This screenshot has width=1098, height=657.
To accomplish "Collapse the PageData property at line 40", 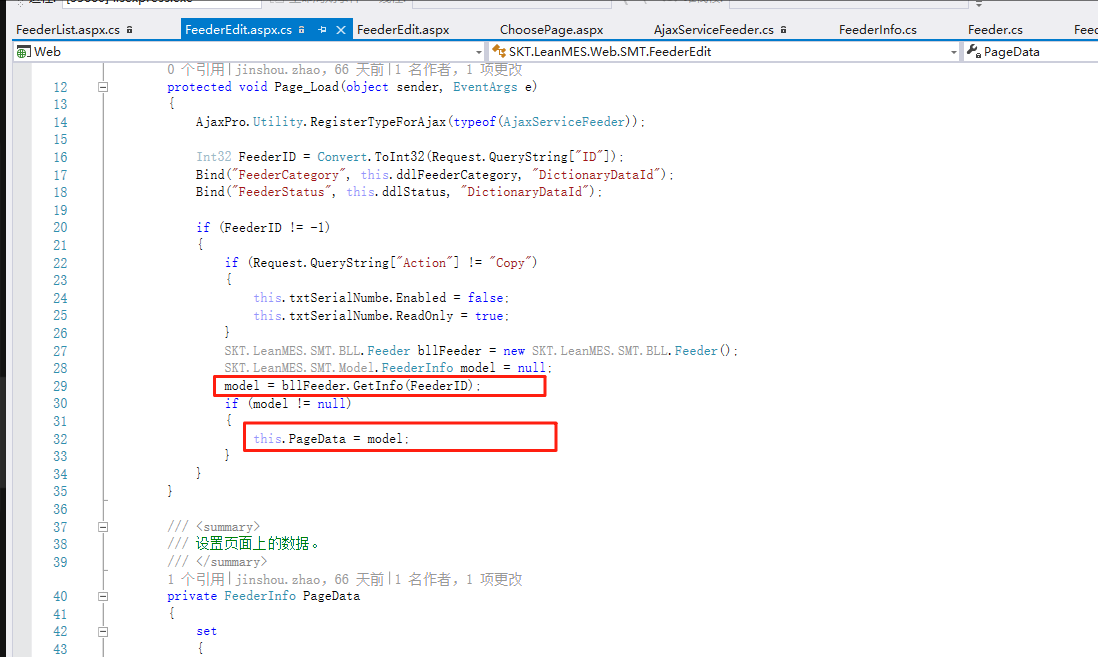I will tap(103, 596).
